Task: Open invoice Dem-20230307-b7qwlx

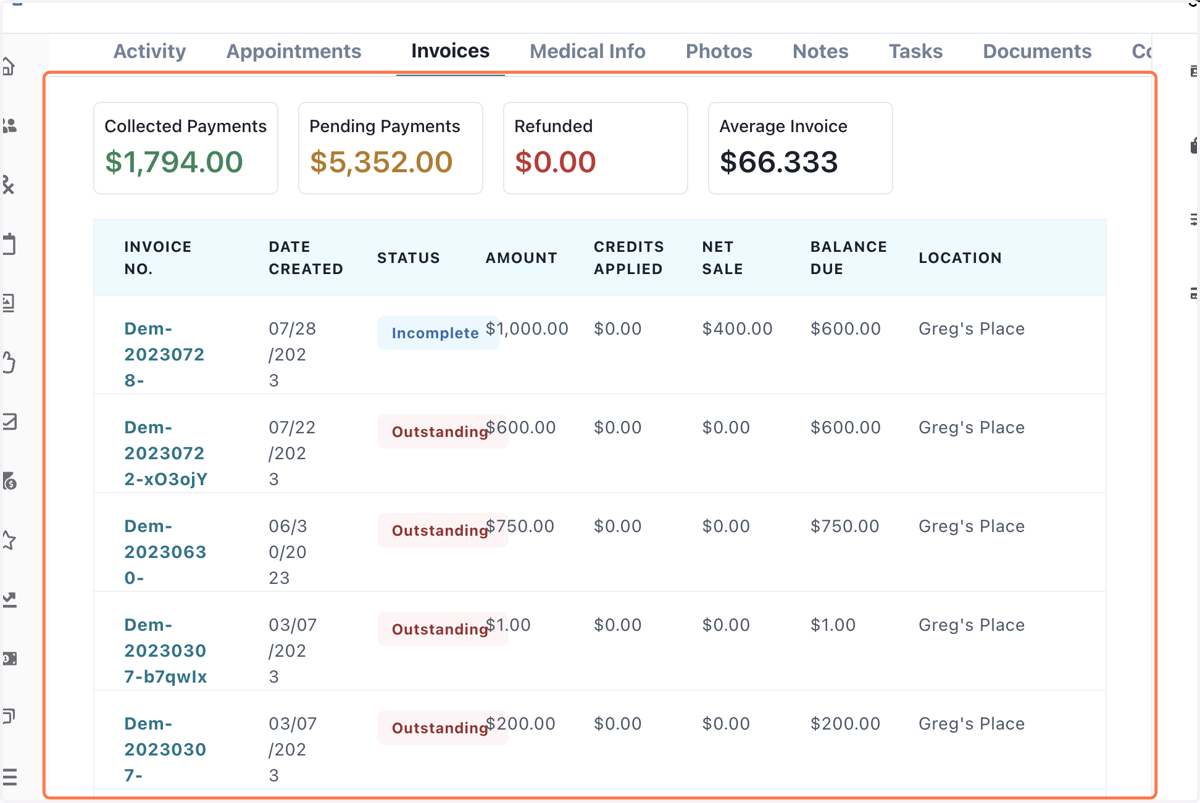Action: (x=166, y=651)
